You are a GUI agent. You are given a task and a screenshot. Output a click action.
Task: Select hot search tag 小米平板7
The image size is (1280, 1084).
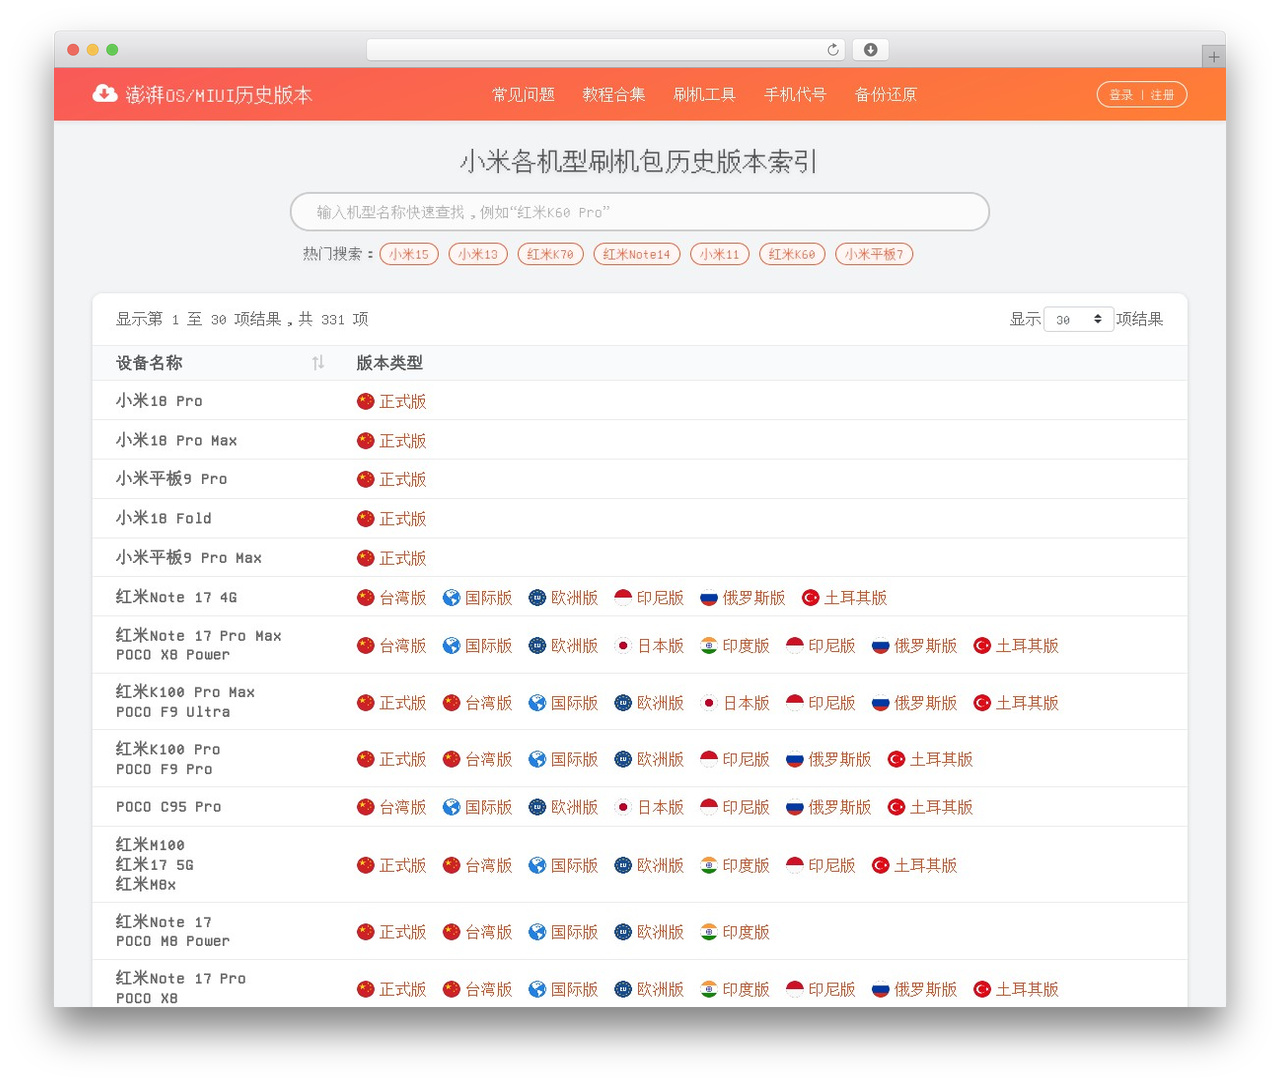click(x=874, y=254)
